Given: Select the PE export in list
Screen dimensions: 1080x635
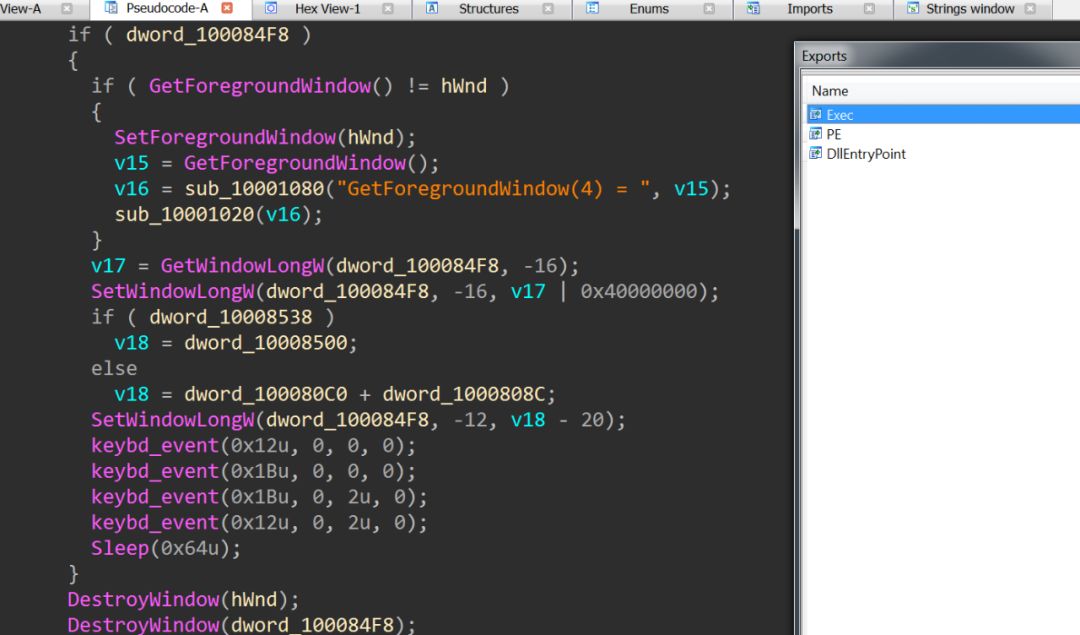Looking at the screenshot, I should (x=833, y=134).
